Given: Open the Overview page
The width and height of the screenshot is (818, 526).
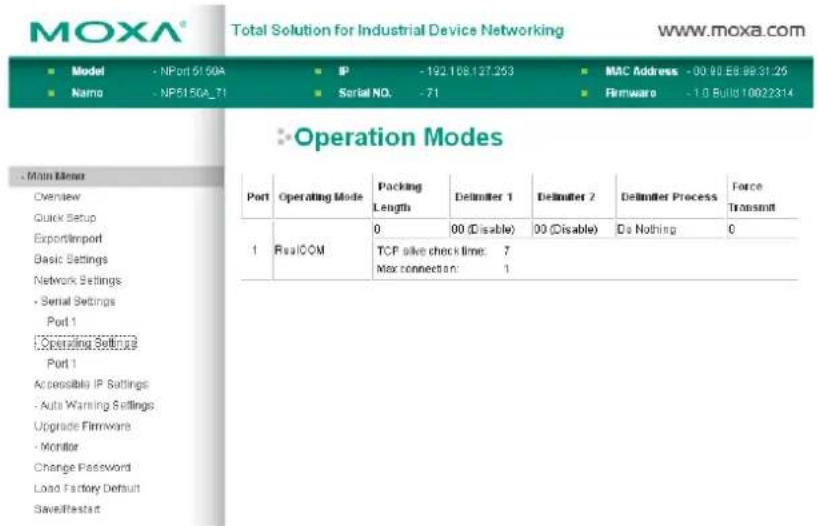Looking at the screenshot, I should coord(57,197).
